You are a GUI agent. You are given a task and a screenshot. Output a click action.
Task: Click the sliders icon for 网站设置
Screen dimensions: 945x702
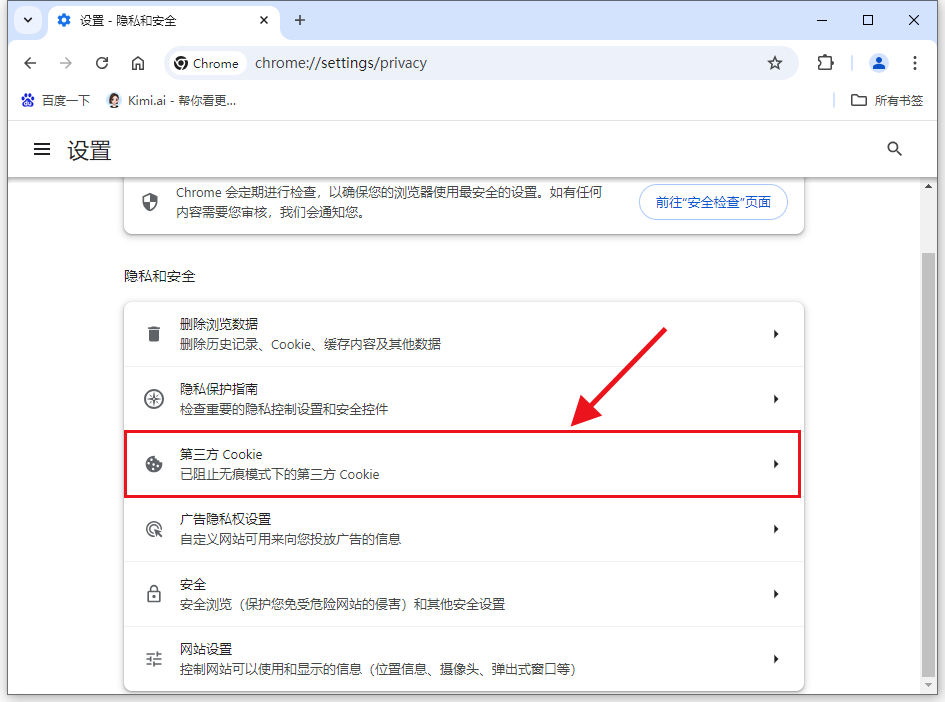point(154,659)
